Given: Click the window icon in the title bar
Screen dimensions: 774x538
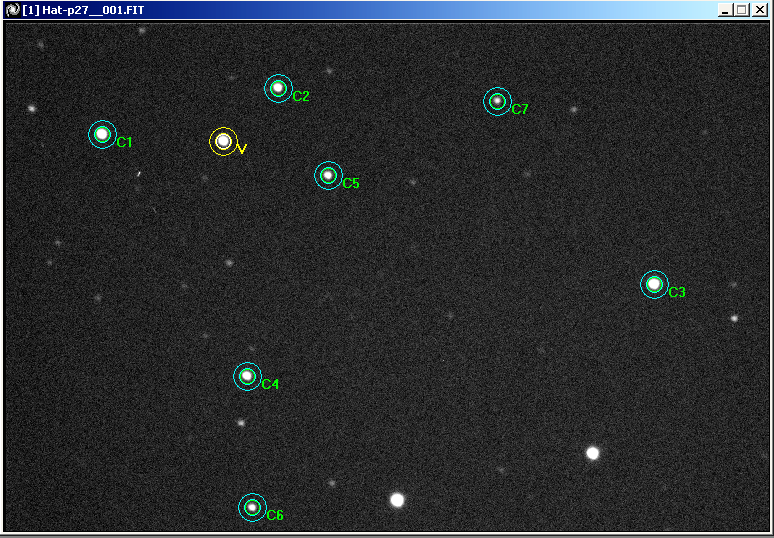Looking at the screenshot, I should [x=12, y=9].
